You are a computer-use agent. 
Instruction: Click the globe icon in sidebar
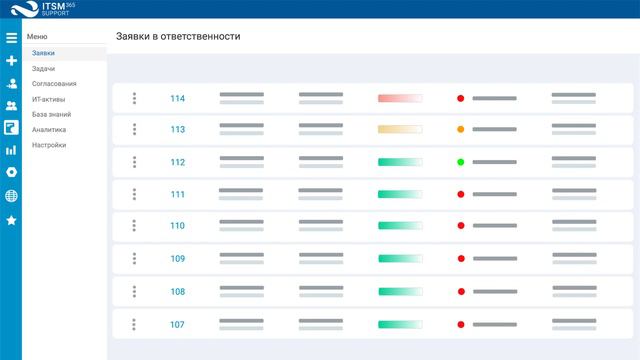point(11,196)
